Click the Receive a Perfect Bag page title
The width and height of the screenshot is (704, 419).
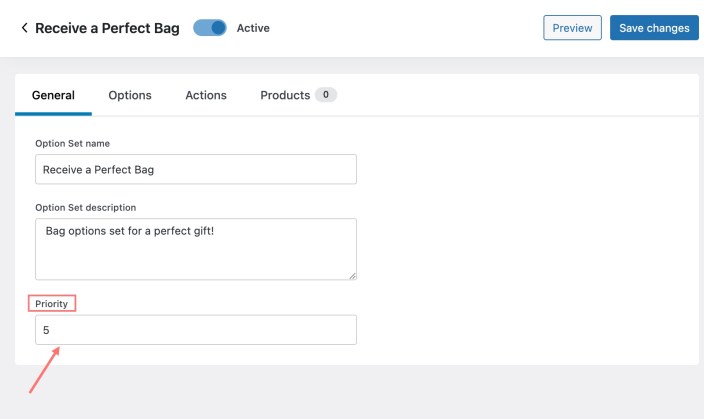[x=107, y=28]
